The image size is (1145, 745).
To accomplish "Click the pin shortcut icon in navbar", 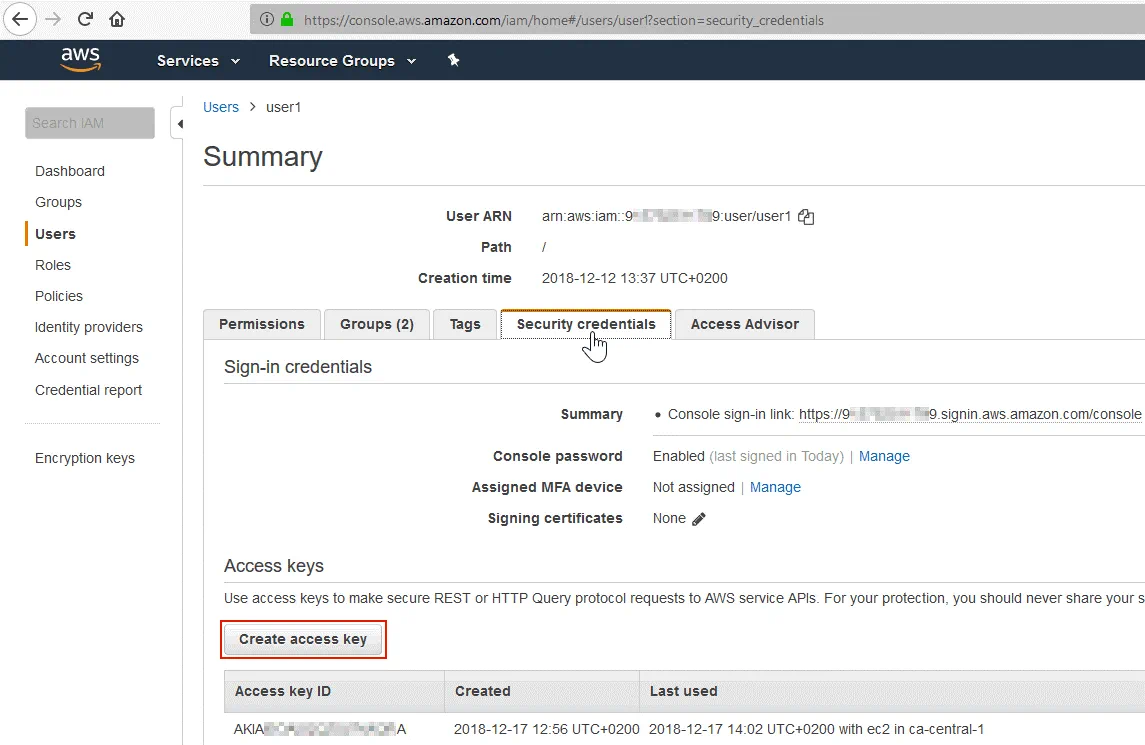I will [x=453, y=60].
